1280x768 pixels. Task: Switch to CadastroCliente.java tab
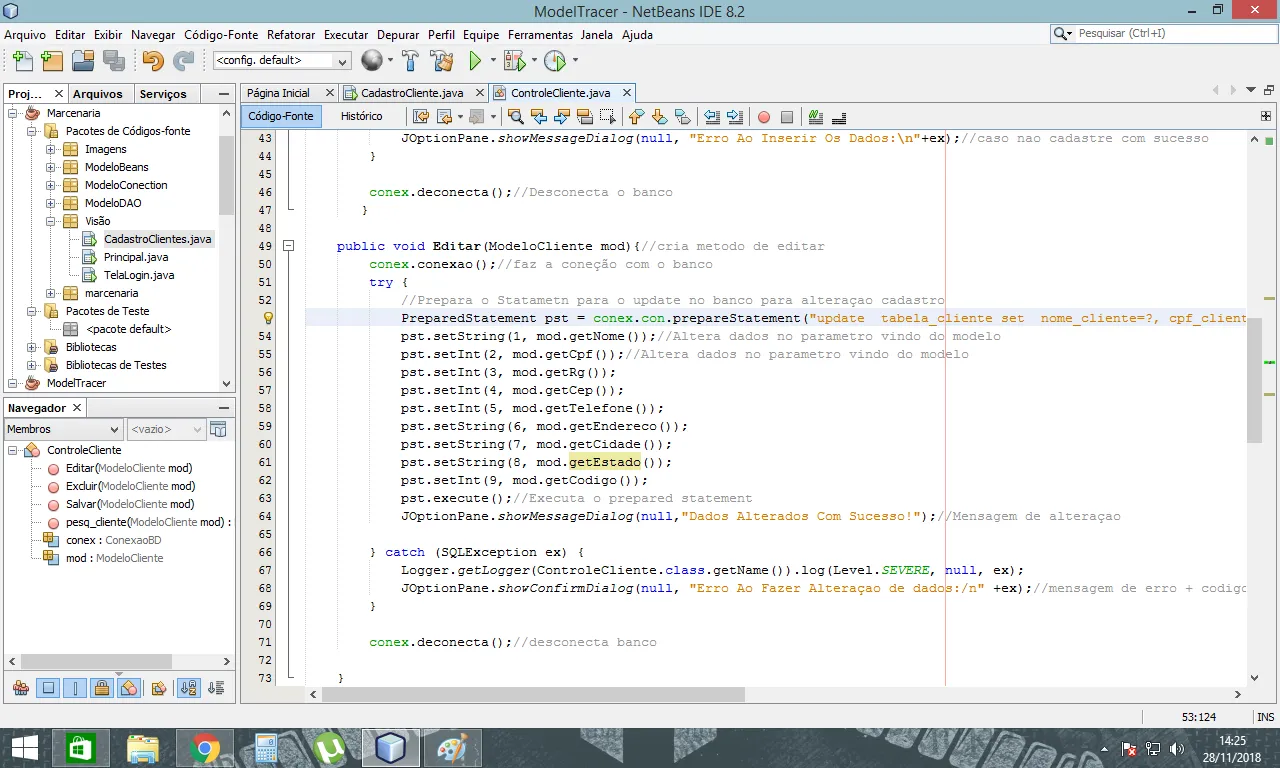click(410, 93)
